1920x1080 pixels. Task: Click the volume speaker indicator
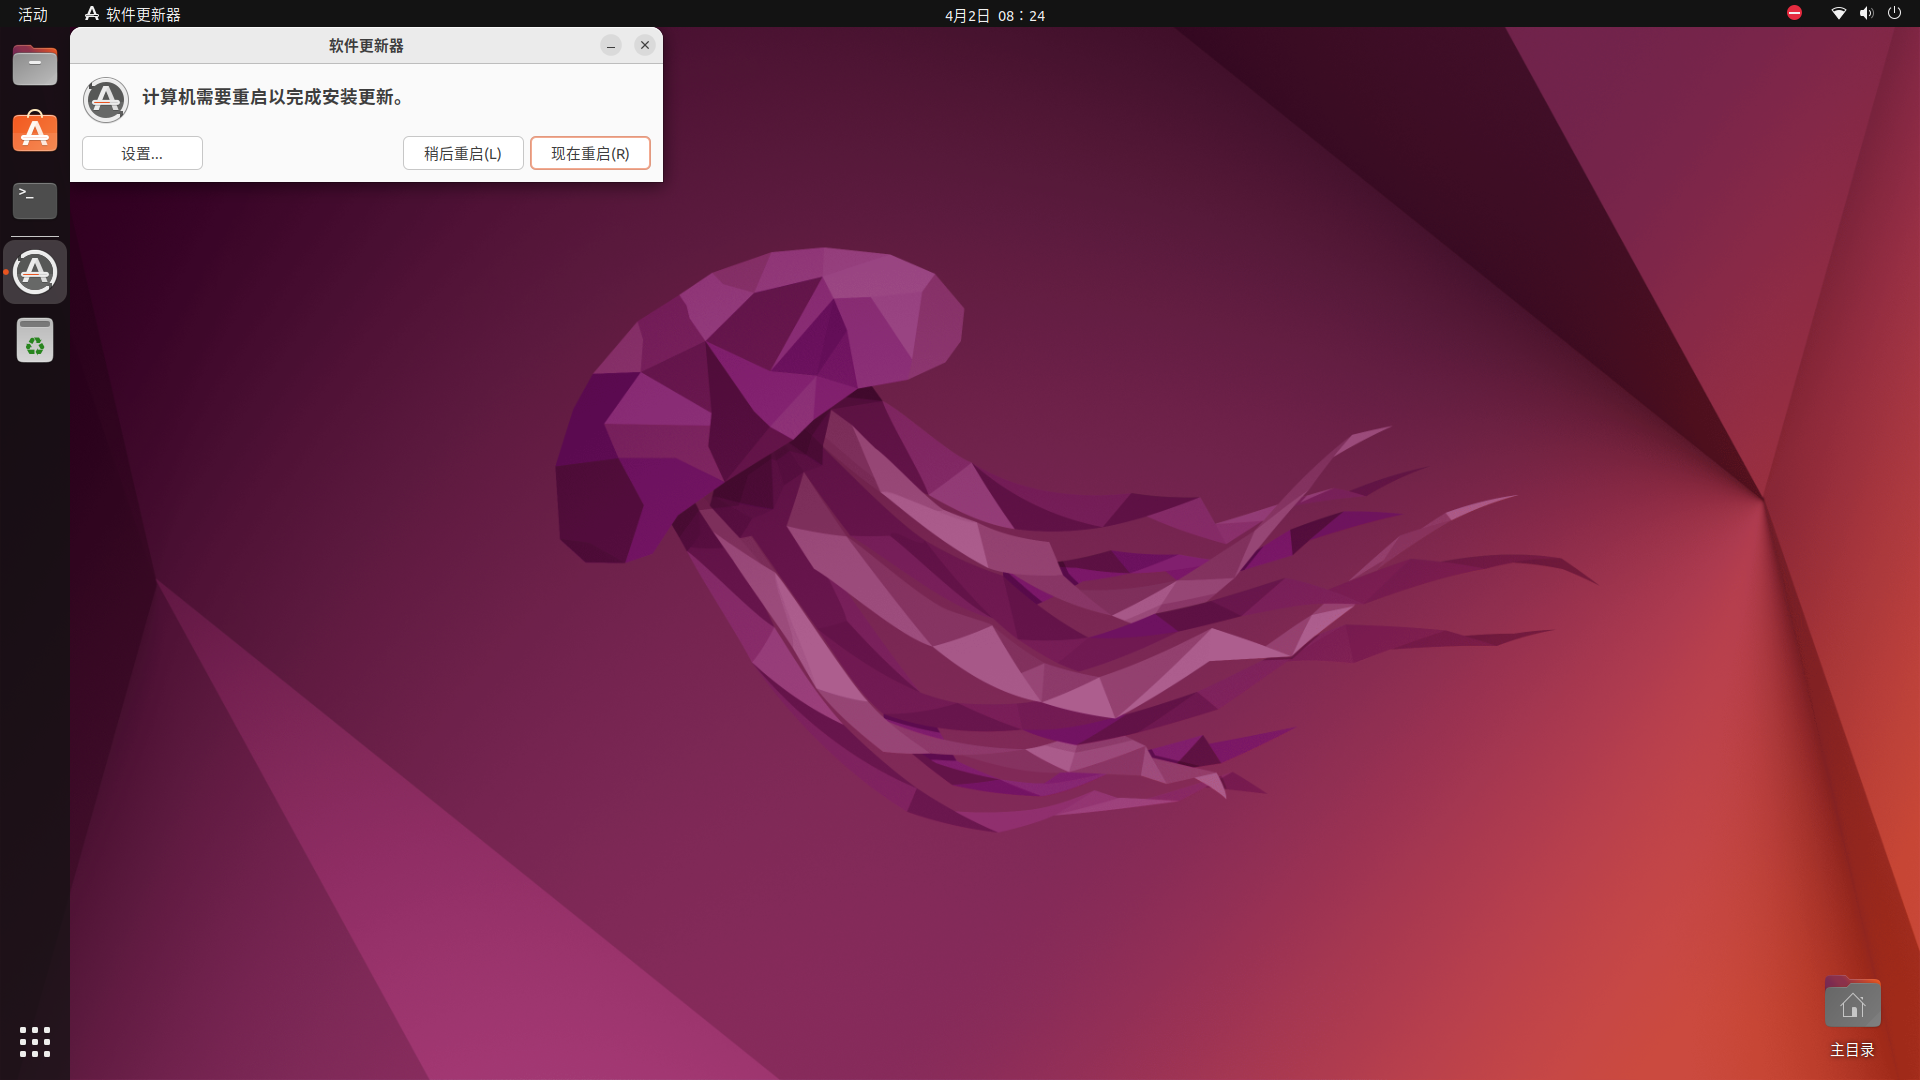[1866, 13]
